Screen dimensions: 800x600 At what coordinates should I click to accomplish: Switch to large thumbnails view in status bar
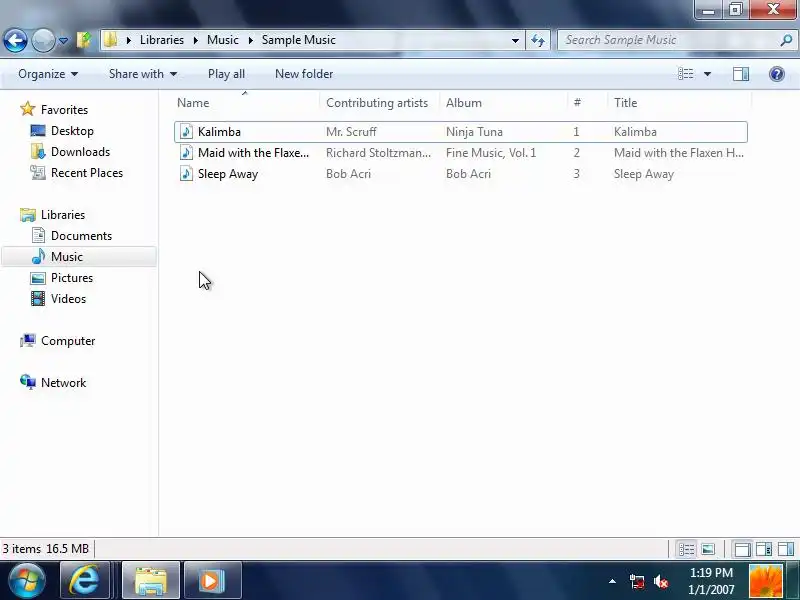[x=708, y=549]
